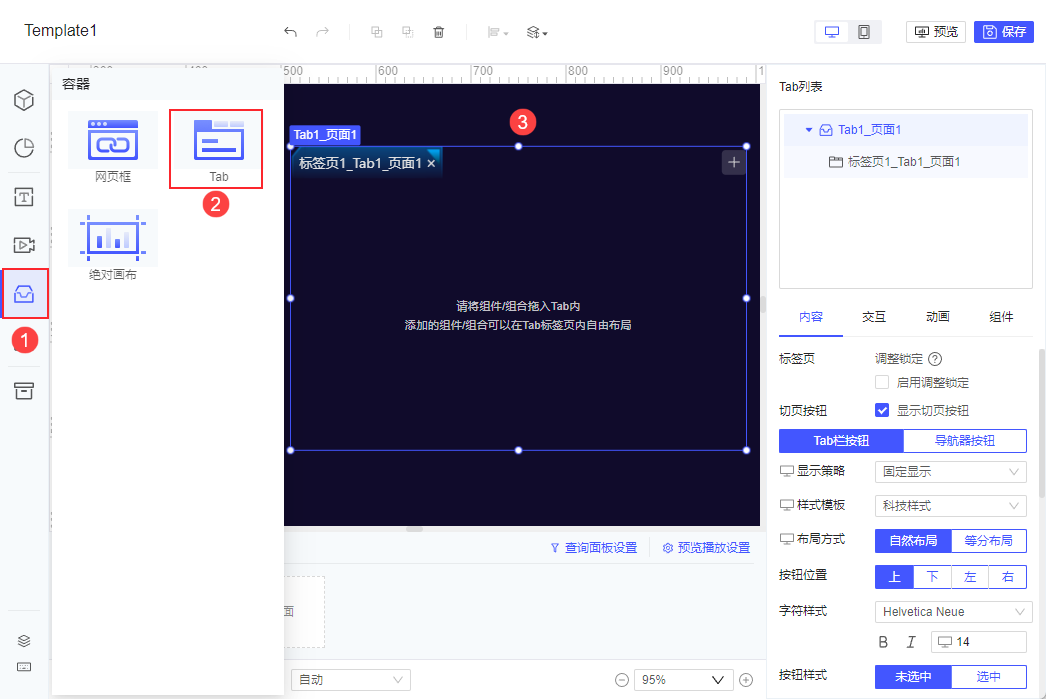Collapse the Tab1_页面1 tree node

809,130
